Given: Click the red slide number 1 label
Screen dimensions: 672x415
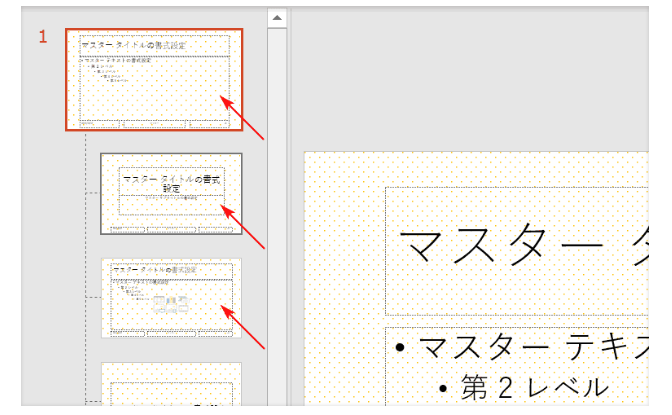Looking at the screenshot, I should 43,38.
